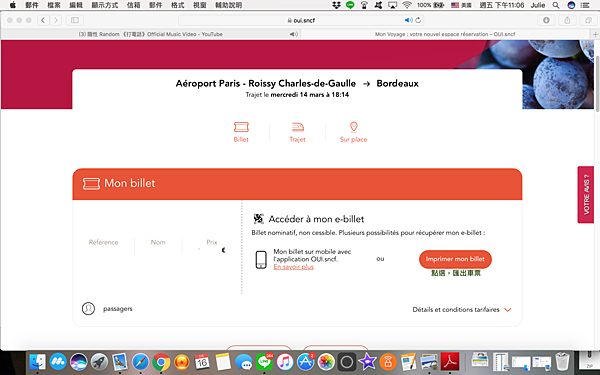Open the input language menu in menu bar

pyautogui.click(x=461, y=5)
